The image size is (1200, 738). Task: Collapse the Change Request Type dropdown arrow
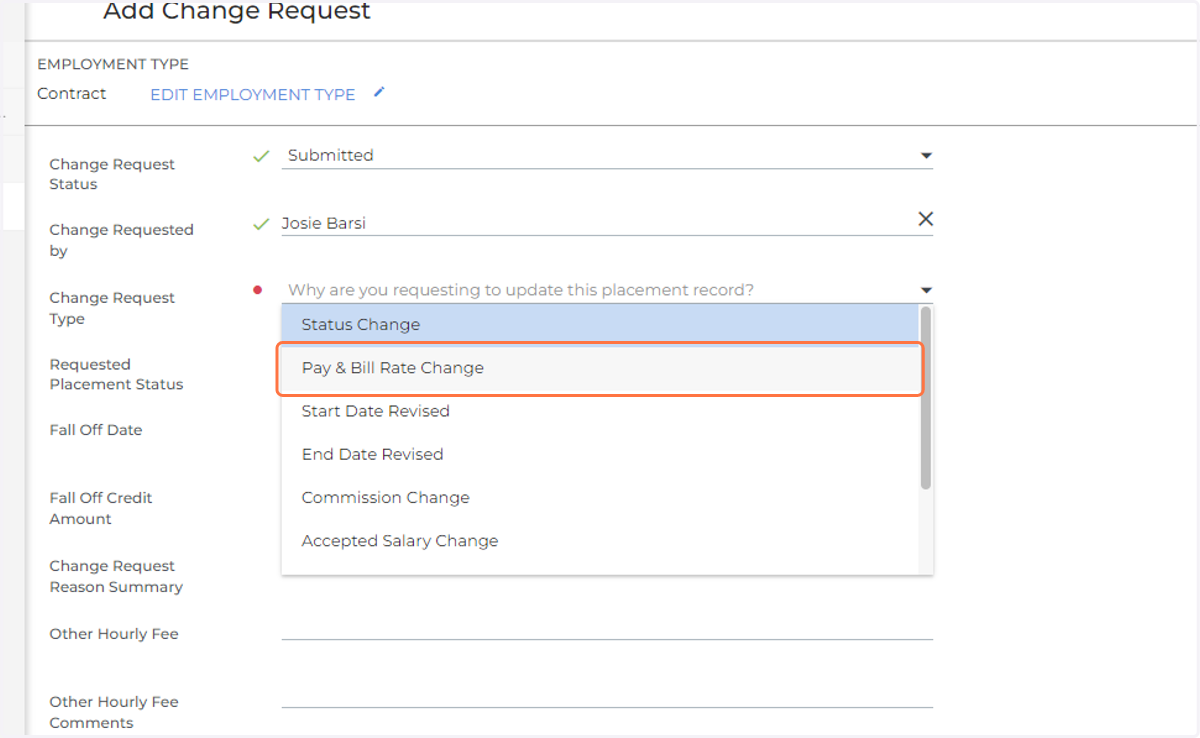tap(926, 291)
